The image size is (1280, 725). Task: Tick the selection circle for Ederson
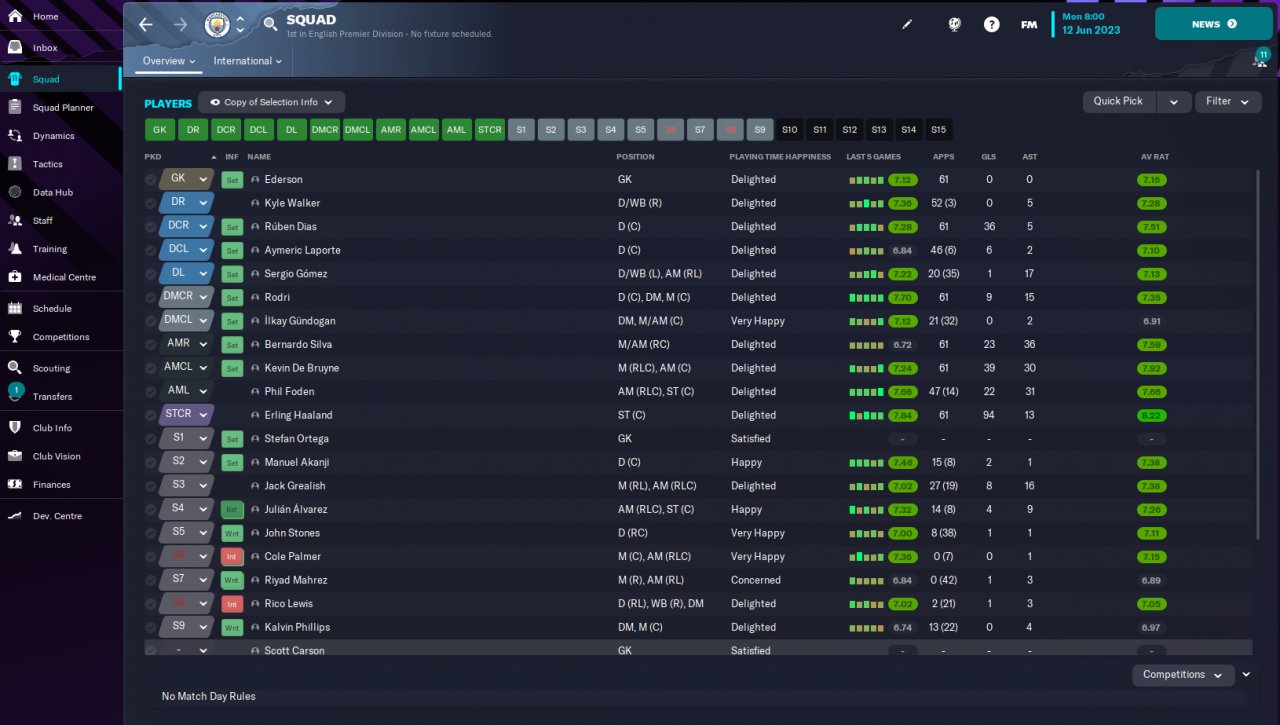[151, 180]
